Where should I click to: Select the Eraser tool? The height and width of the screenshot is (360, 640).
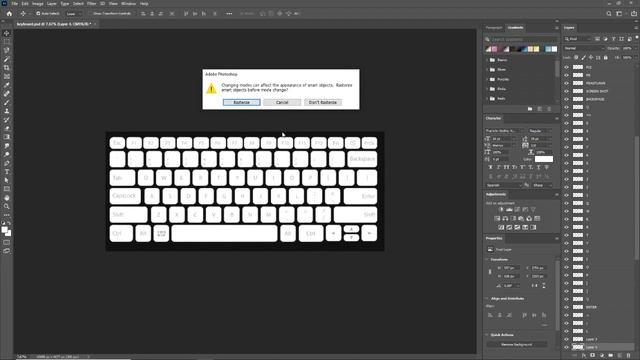pyautogui.click(x=7, y=128)
